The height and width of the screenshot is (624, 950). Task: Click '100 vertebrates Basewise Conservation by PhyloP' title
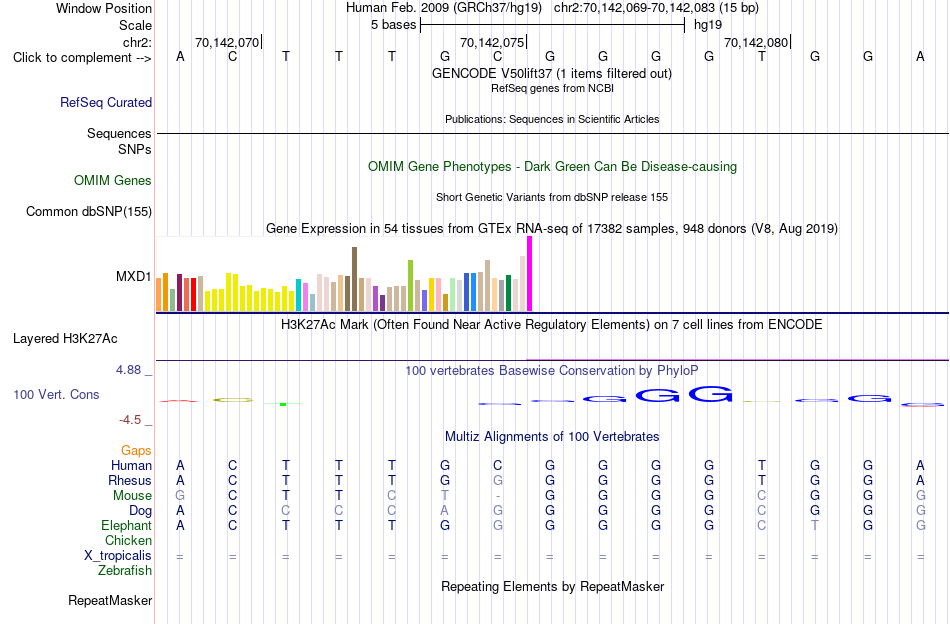click(x=552, y=370)
